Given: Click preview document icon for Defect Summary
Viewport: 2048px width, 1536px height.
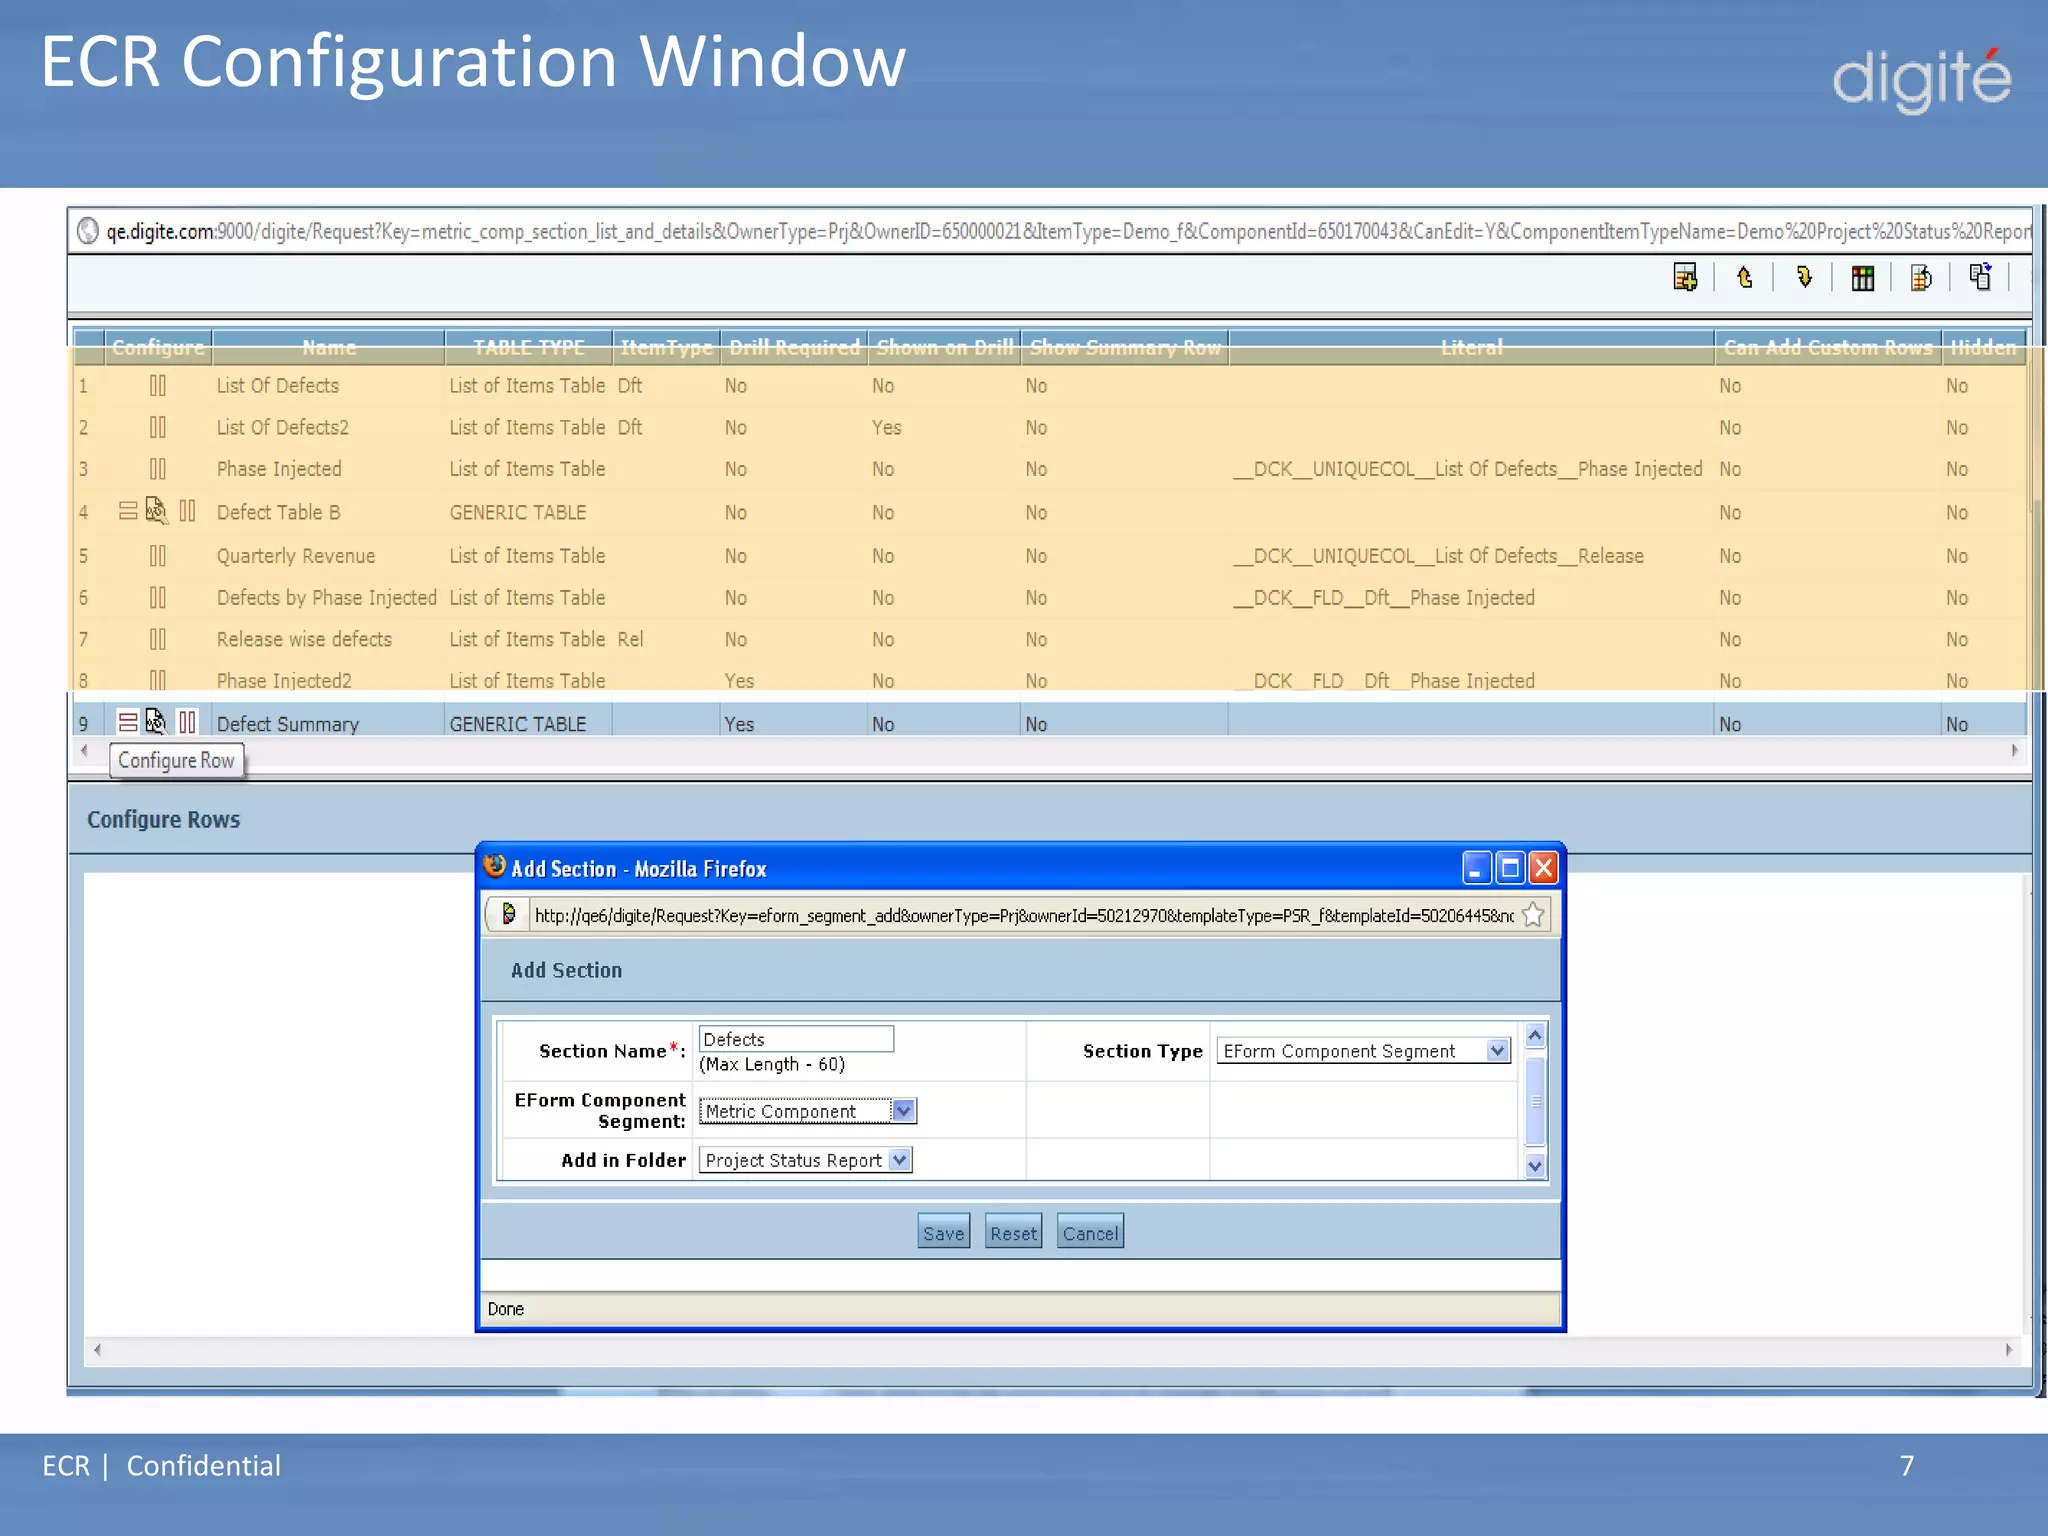Looking at the screenshot, I should pyautogui.click(x=156, y=721).
